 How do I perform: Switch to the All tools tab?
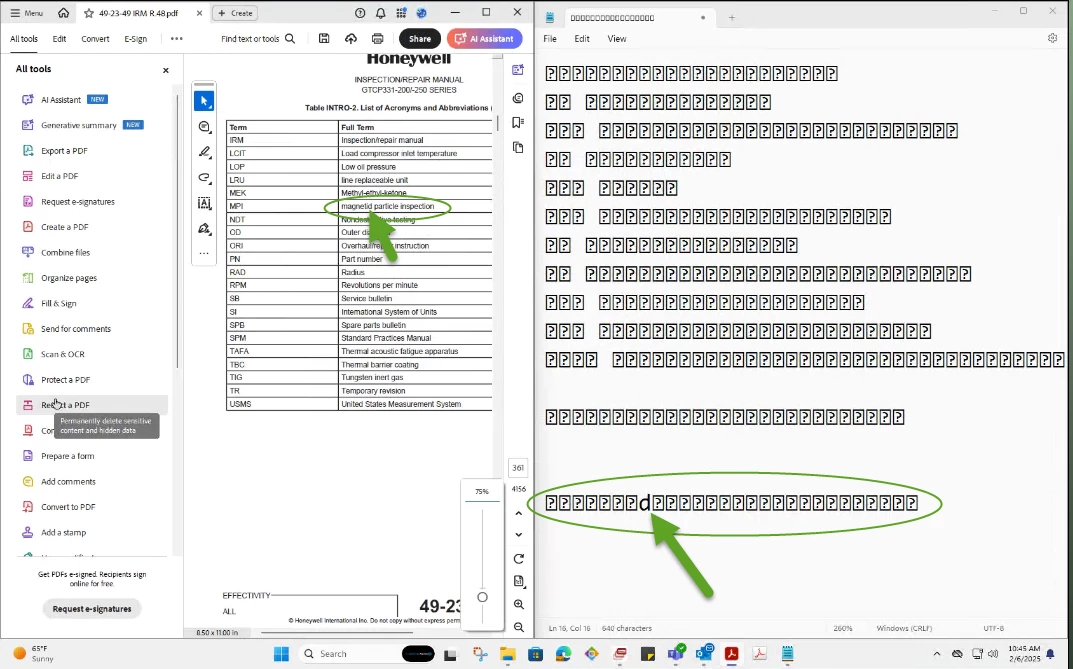point(24,39)
